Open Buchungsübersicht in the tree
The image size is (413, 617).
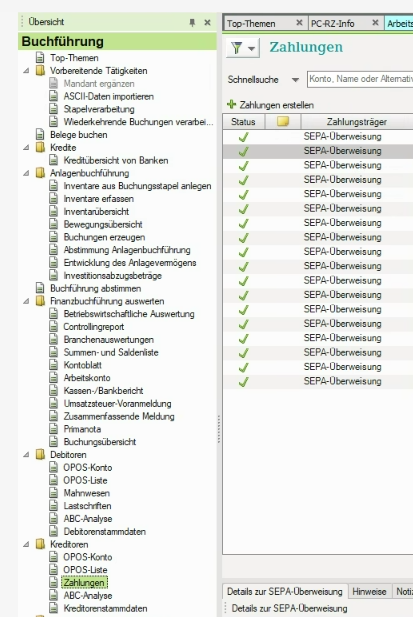coord(100,442)
